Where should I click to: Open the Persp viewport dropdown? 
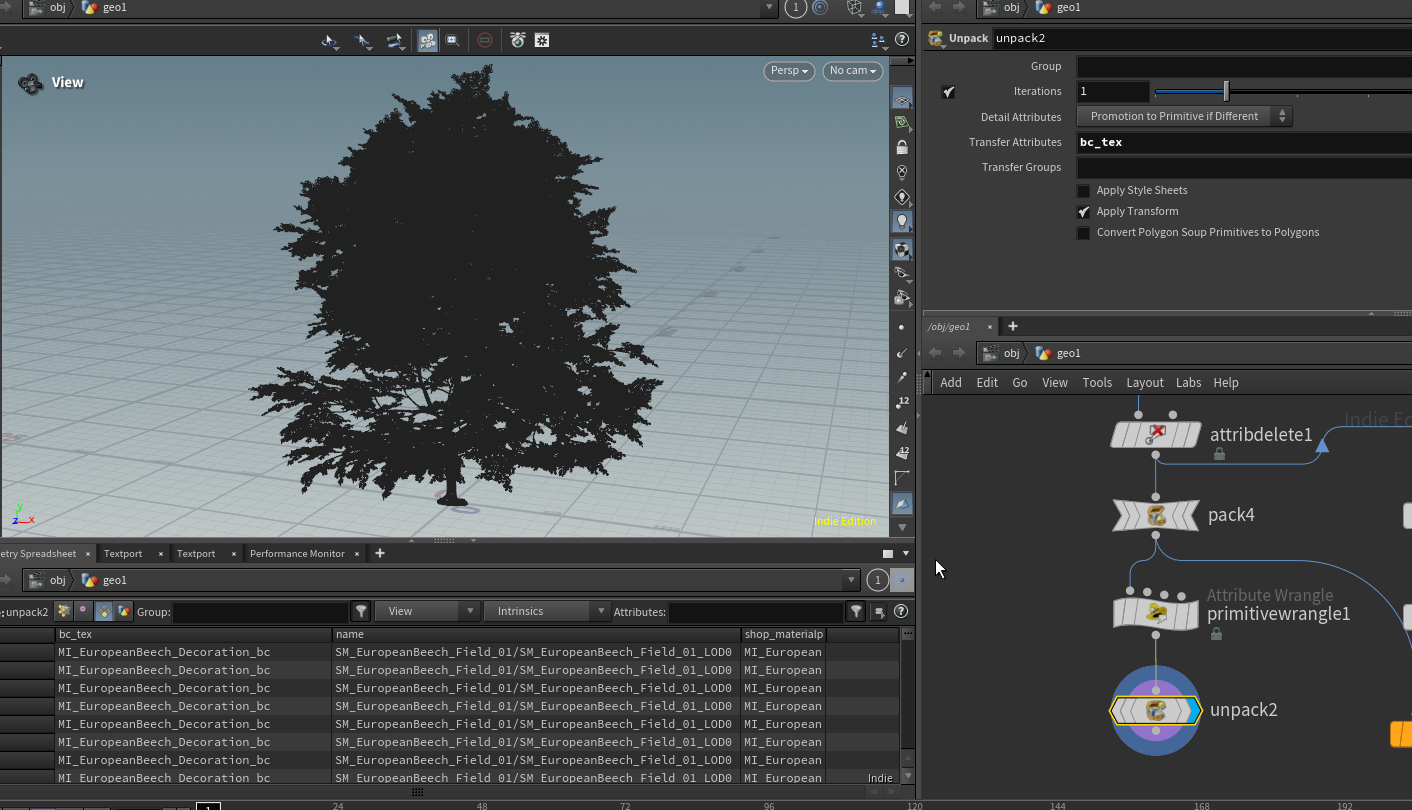click(x=788, y=71)
